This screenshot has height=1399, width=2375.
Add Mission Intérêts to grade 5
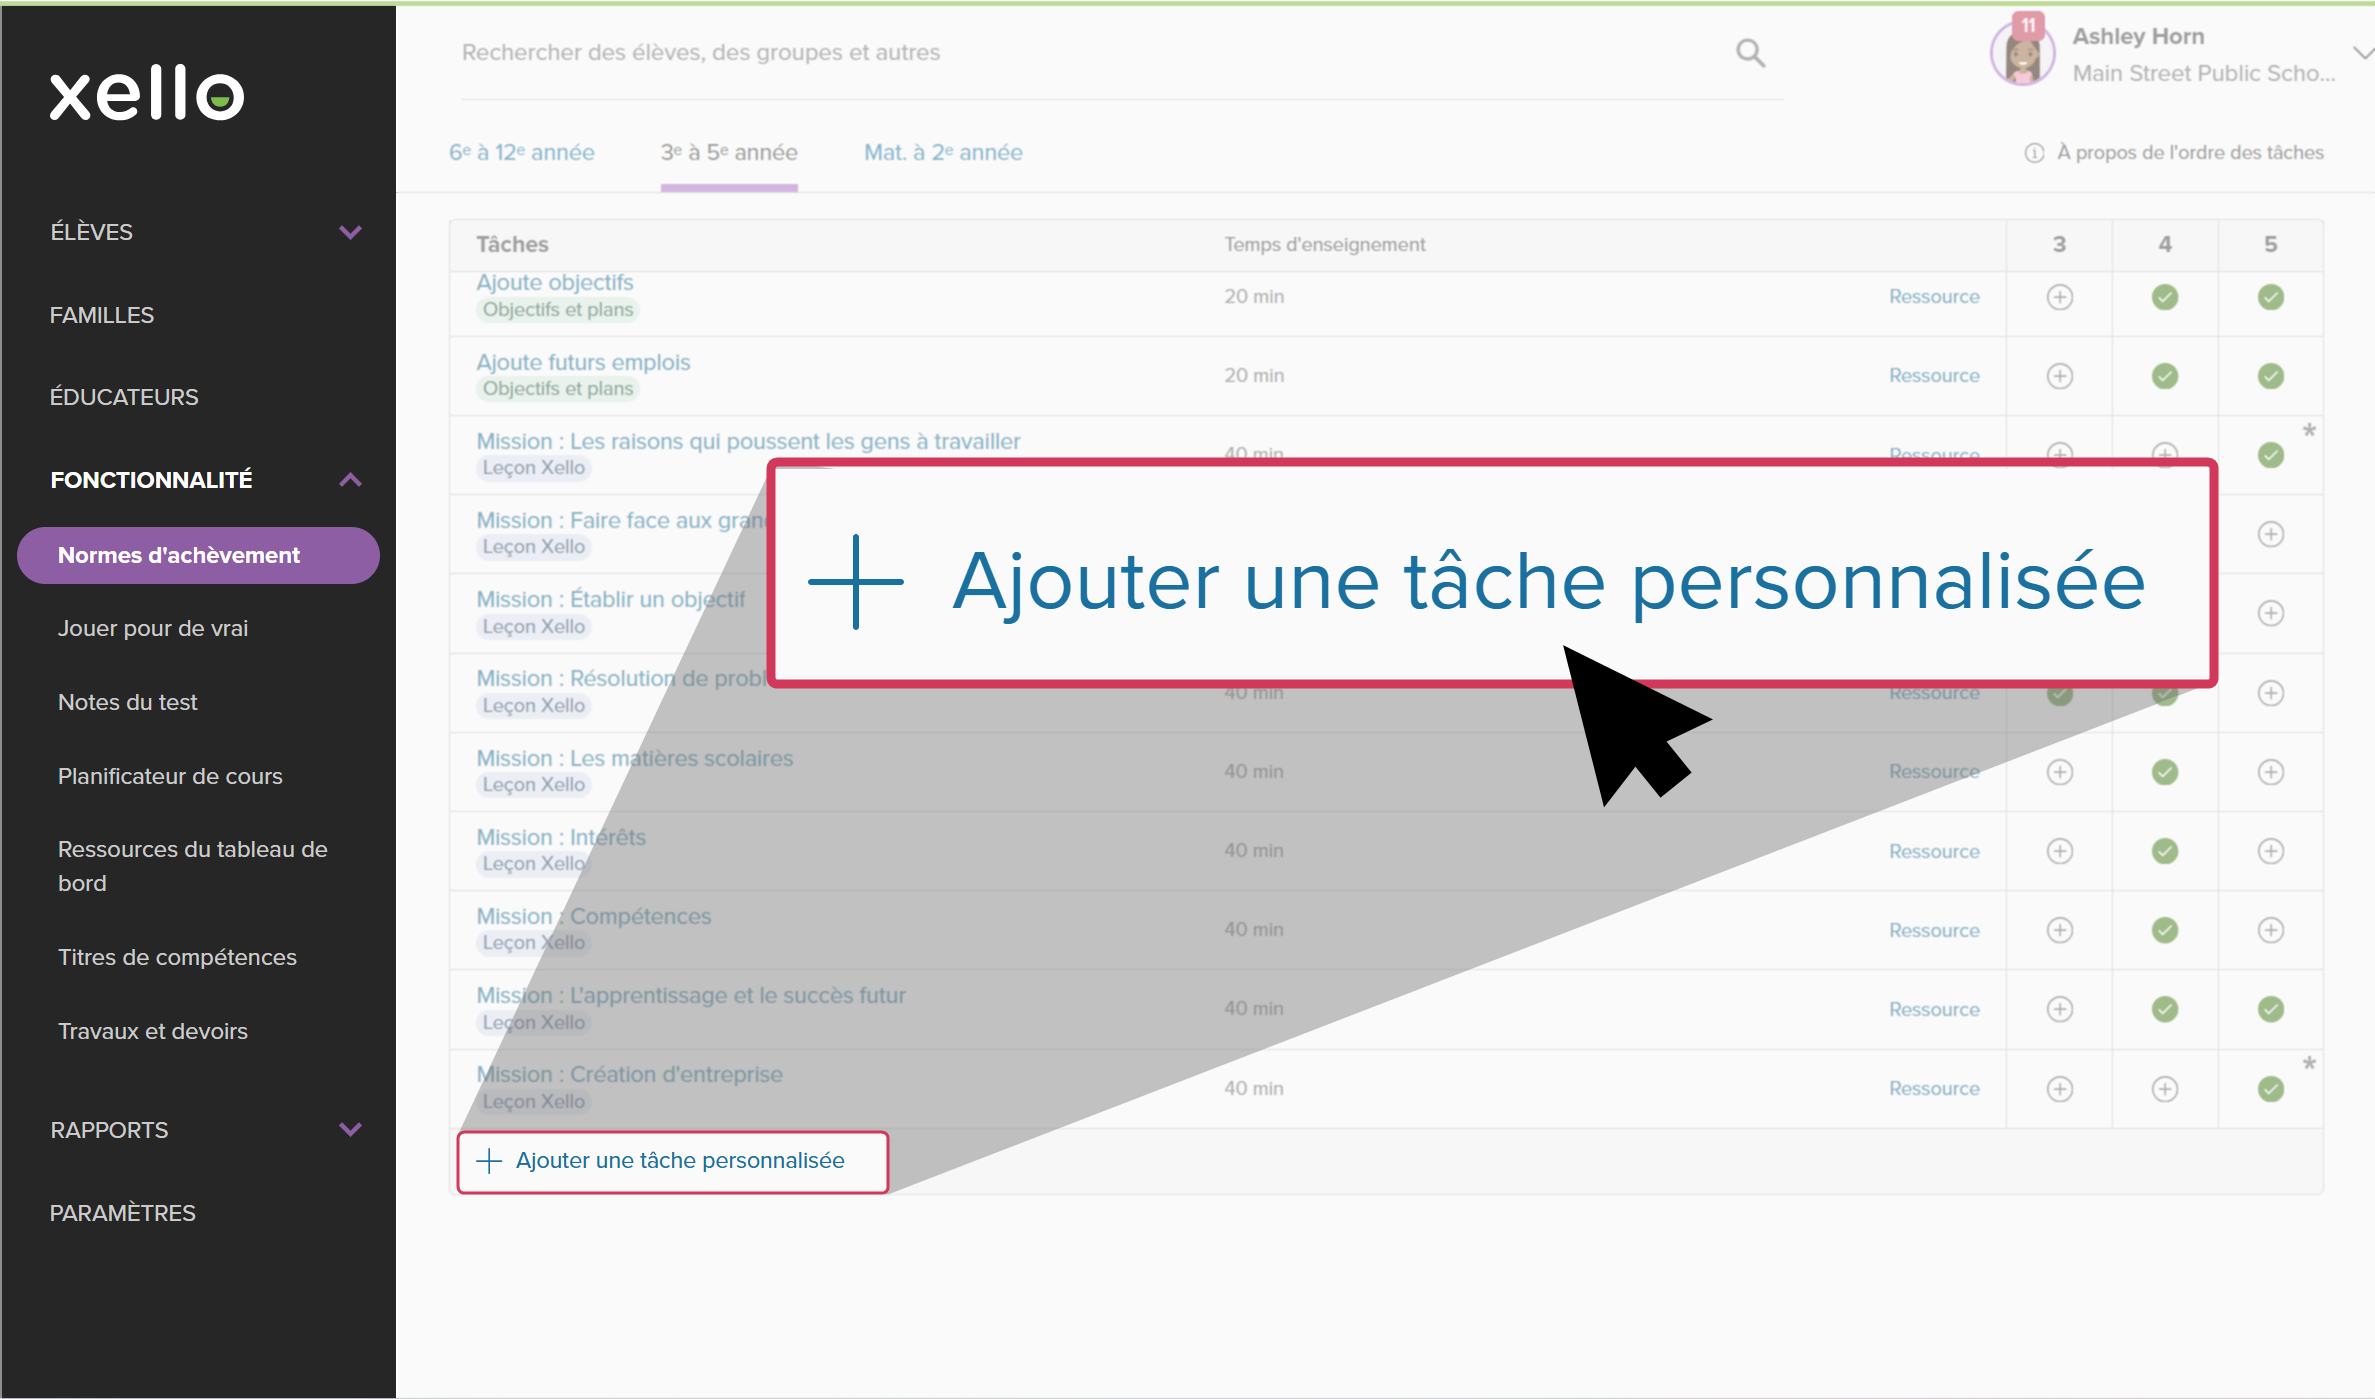click(x=2270, y=851)
